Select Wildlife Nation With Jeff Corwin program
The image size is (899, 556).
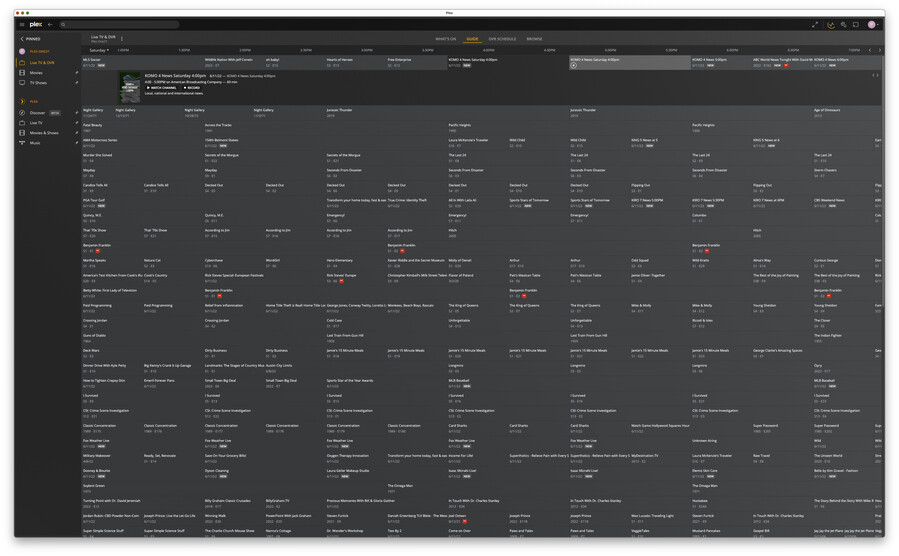[x=234, y=62]
